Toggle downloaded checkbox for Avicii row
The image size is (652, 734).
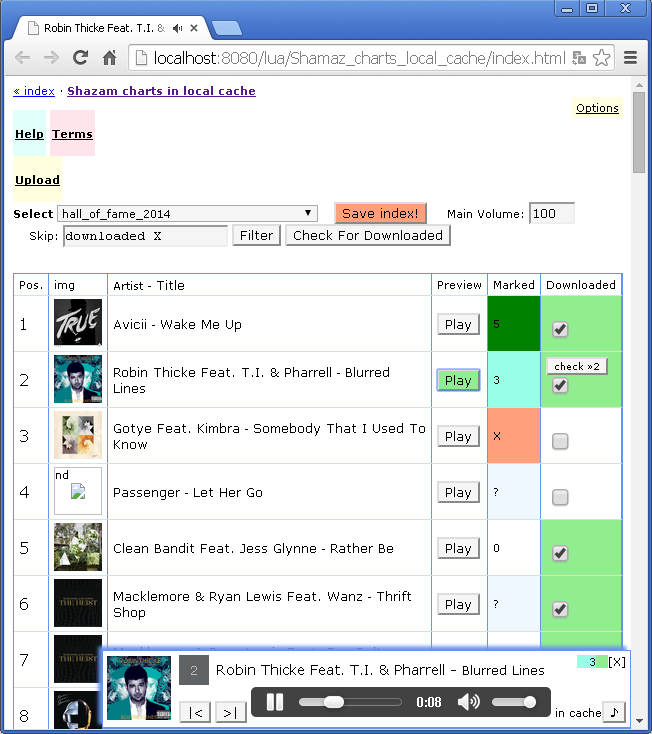coord(560,329)
